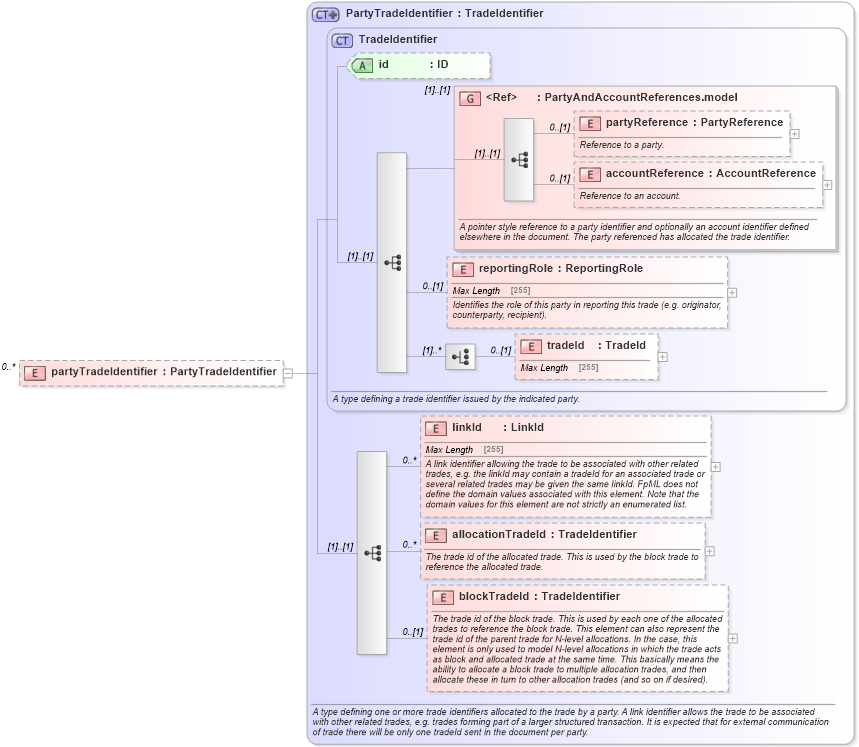Select the tall sequence compositor in TradeIdentifier
Image resolution: width=859 pixels, height=747 pixels.
pos(392,262)
